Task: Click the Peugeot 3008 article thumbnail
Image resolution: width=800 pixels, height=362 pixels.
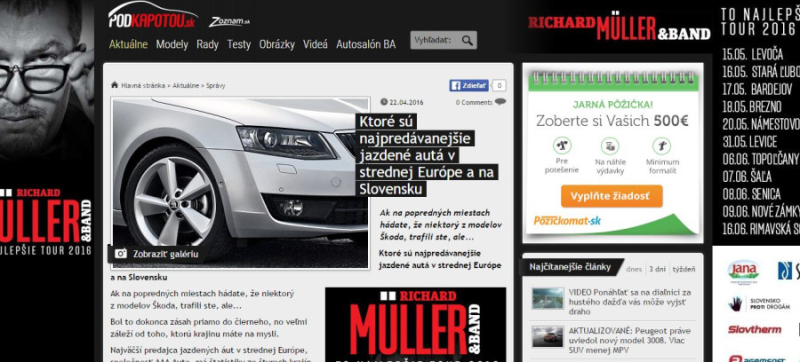Action: point(548,337)
